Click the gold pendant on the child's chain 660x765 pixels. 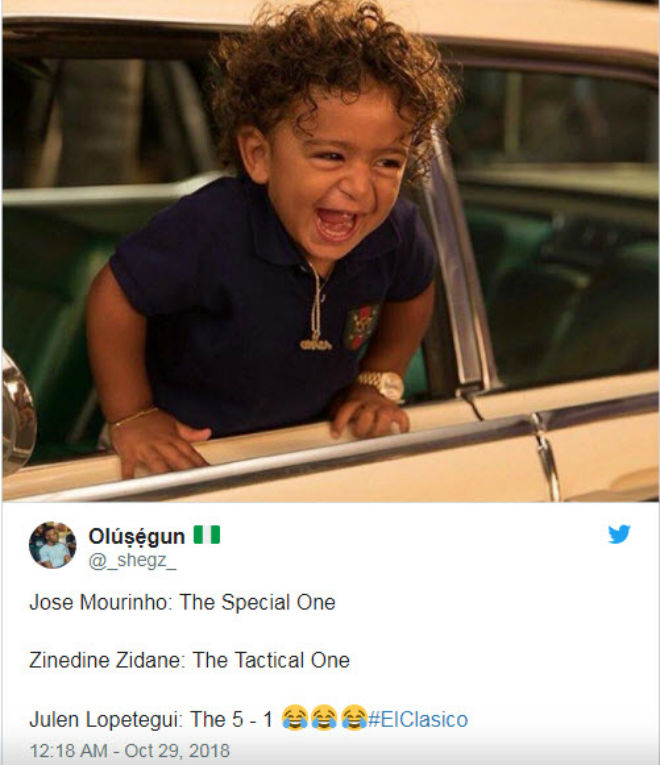click(x=316, y=344)
